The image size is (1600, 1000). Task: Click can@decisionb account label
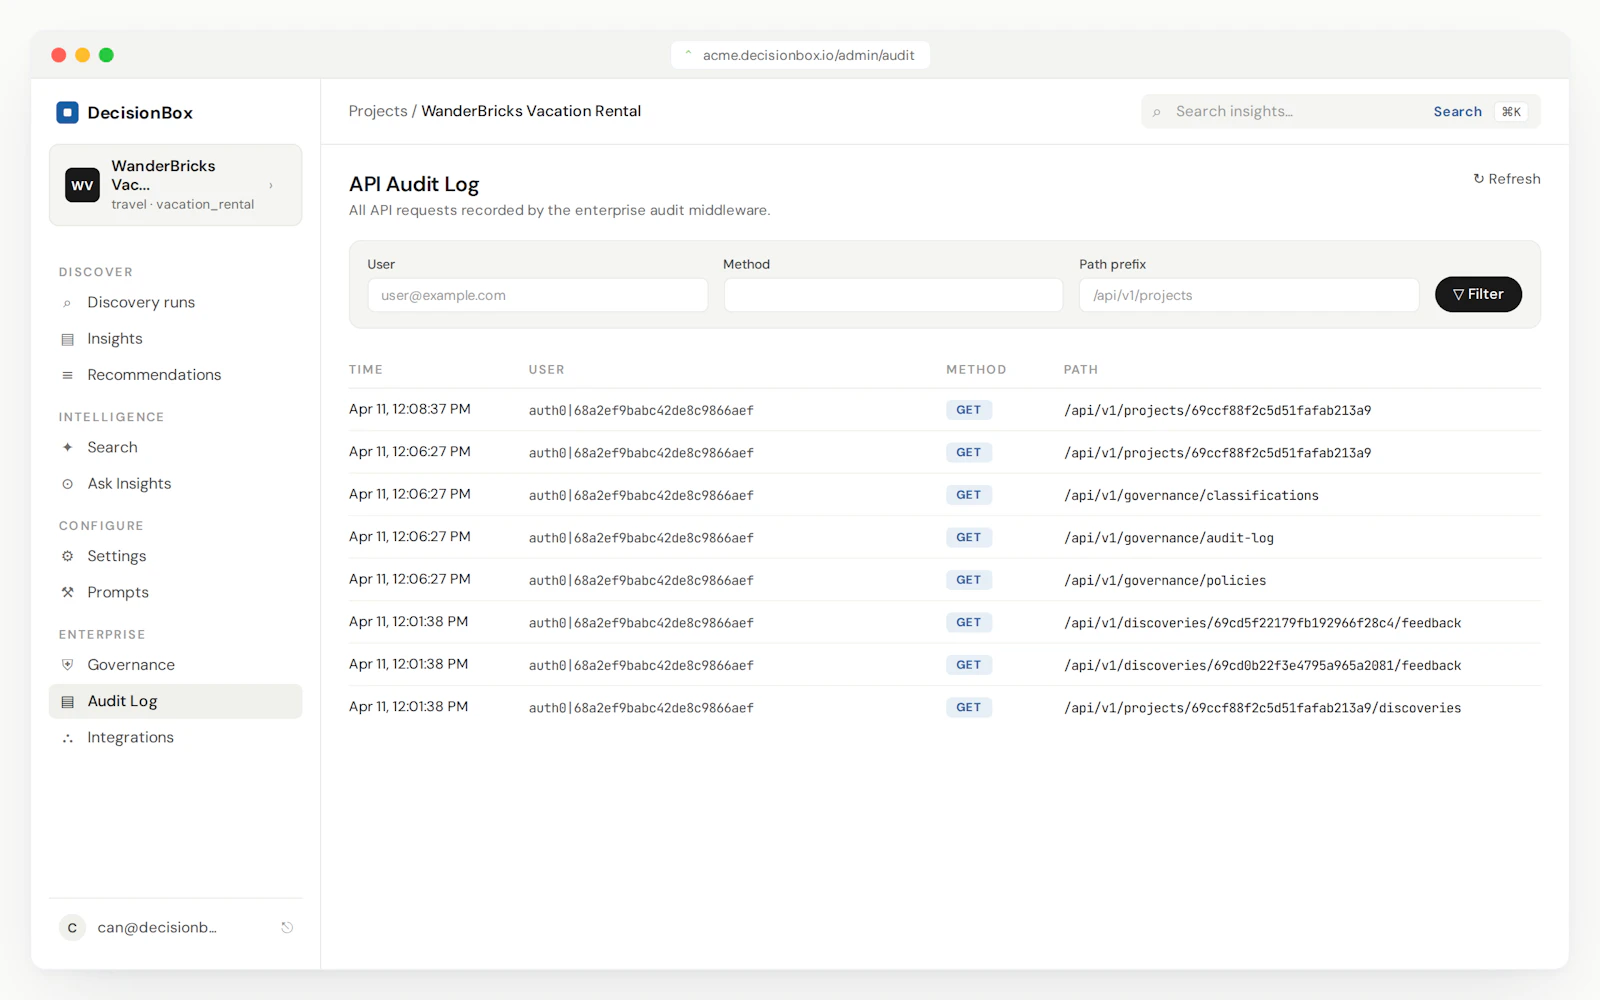coord(157,928)
